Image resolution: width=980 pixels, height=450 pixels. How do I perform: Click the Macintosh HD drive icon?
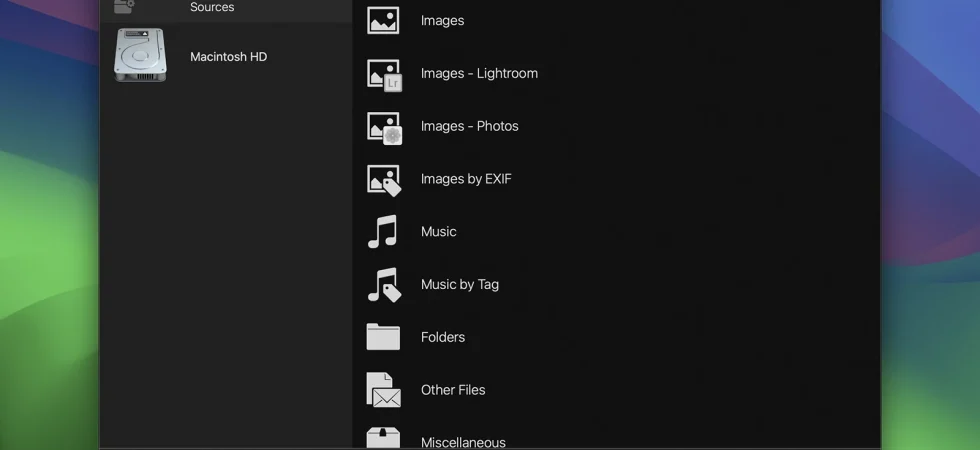coord(141,55)
